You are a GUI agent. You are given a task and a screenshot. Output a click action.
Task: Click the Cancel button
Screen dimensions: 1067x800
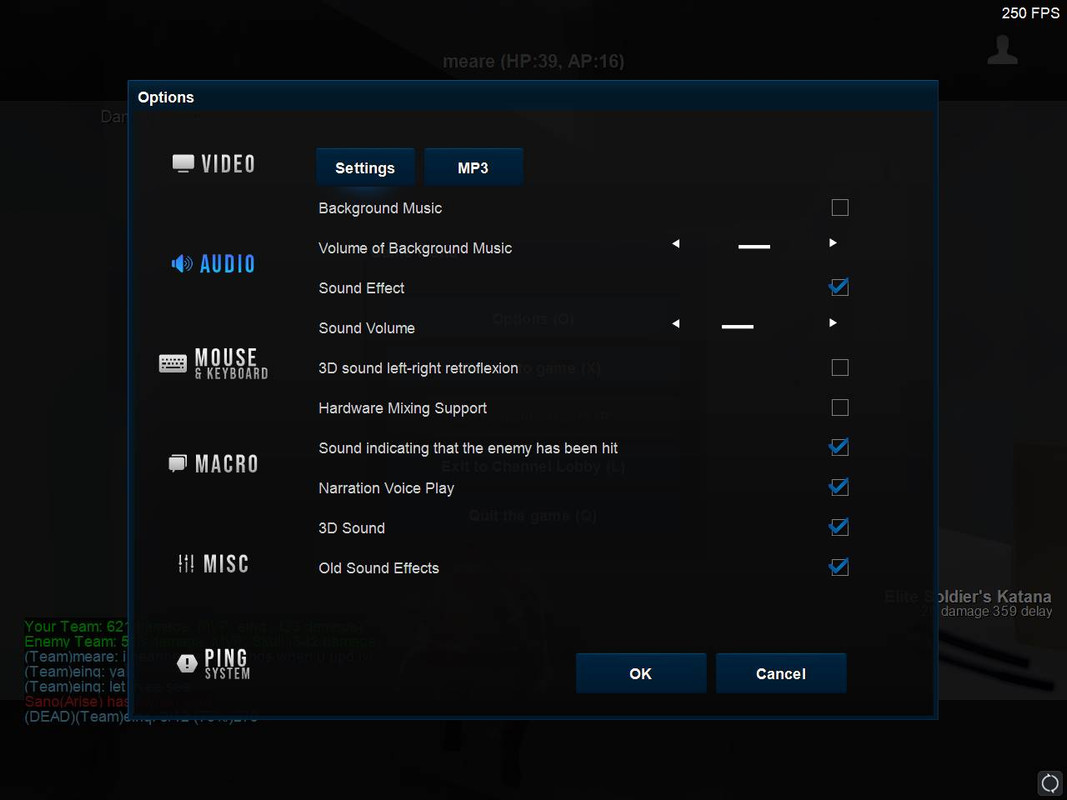781,673
